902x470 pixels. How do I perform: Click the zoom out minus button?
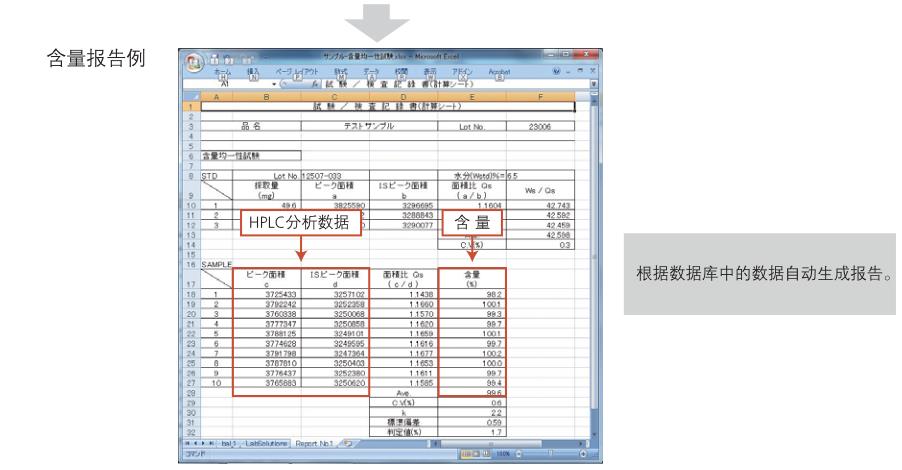(519, 454)
